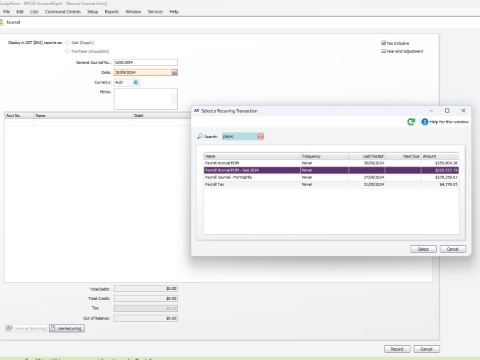
Task: Select the first Payroll Accrual EOM row
Action: [x=331, y=163]
